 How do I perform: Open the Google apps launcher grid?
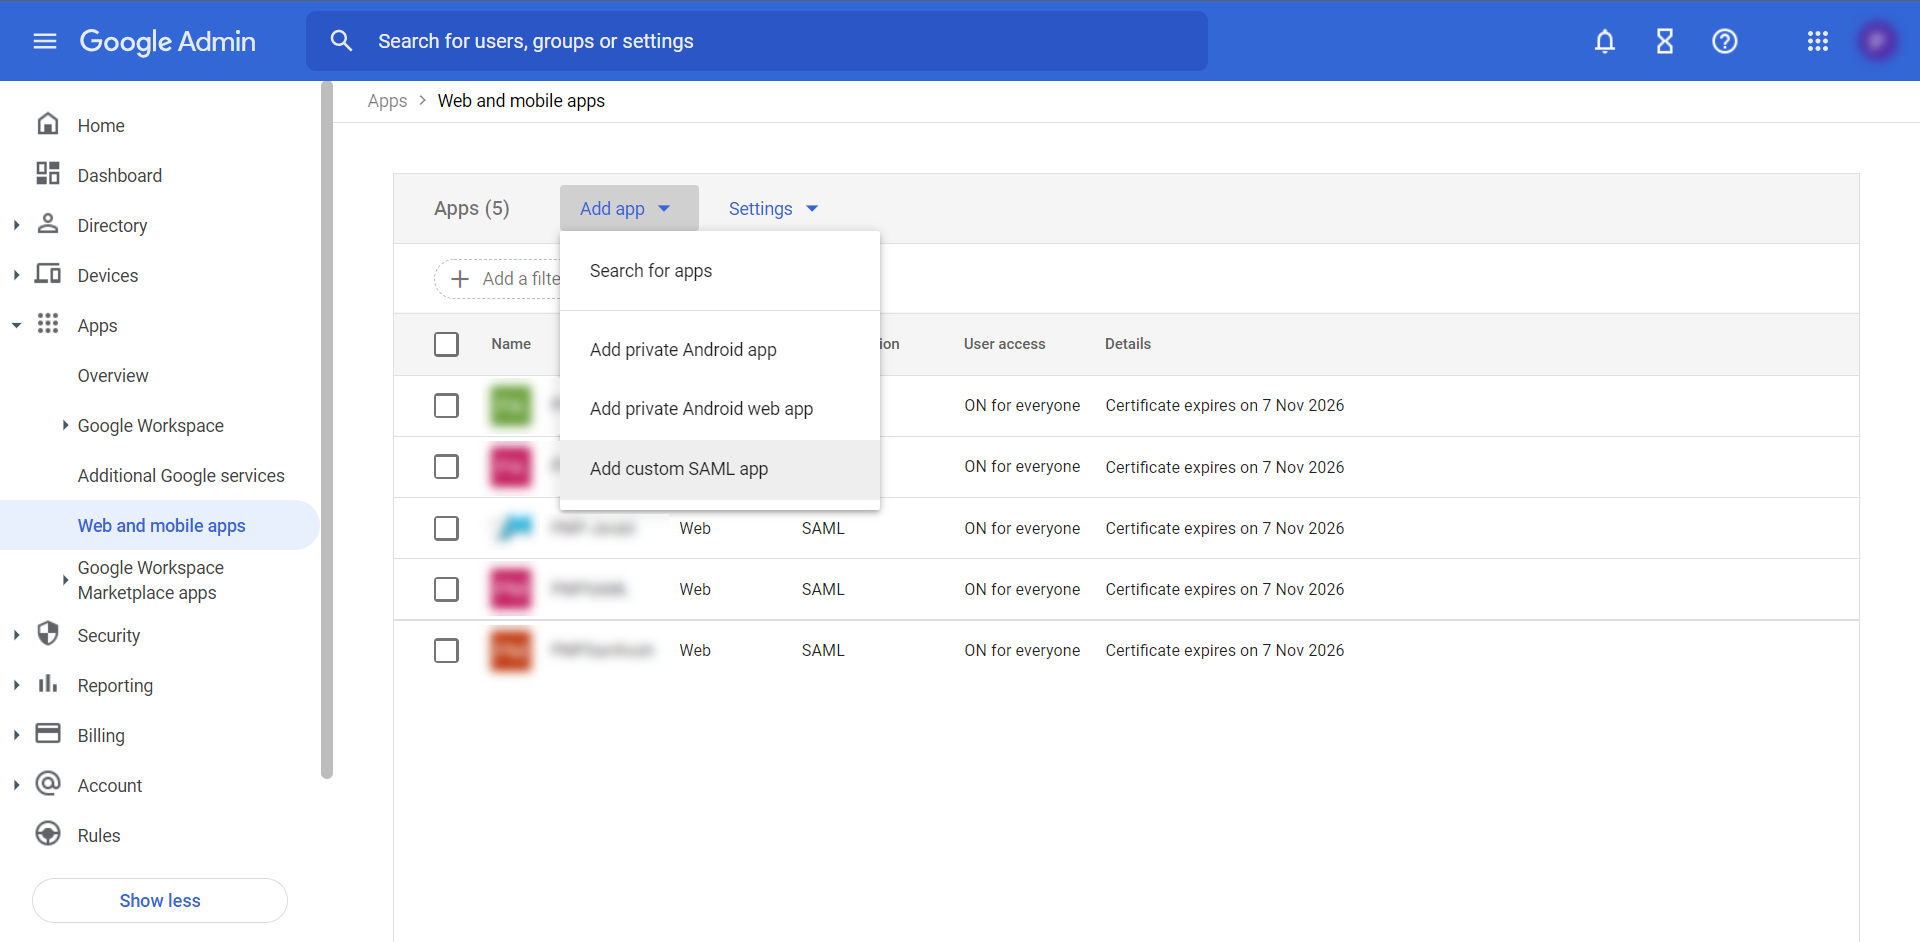pos(1818,41)
